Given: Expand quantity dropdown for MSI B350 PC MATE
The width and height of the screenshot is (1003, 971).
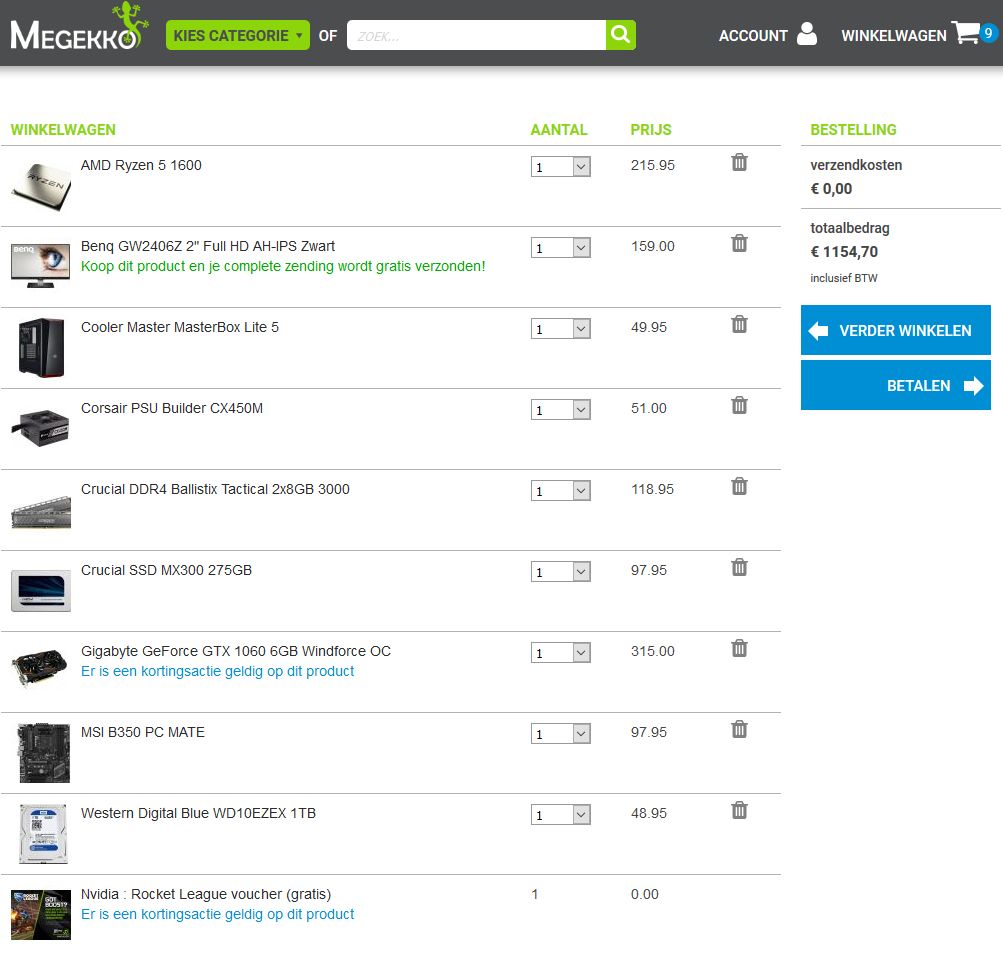Looking at the screenshot, I should [560, 734].
